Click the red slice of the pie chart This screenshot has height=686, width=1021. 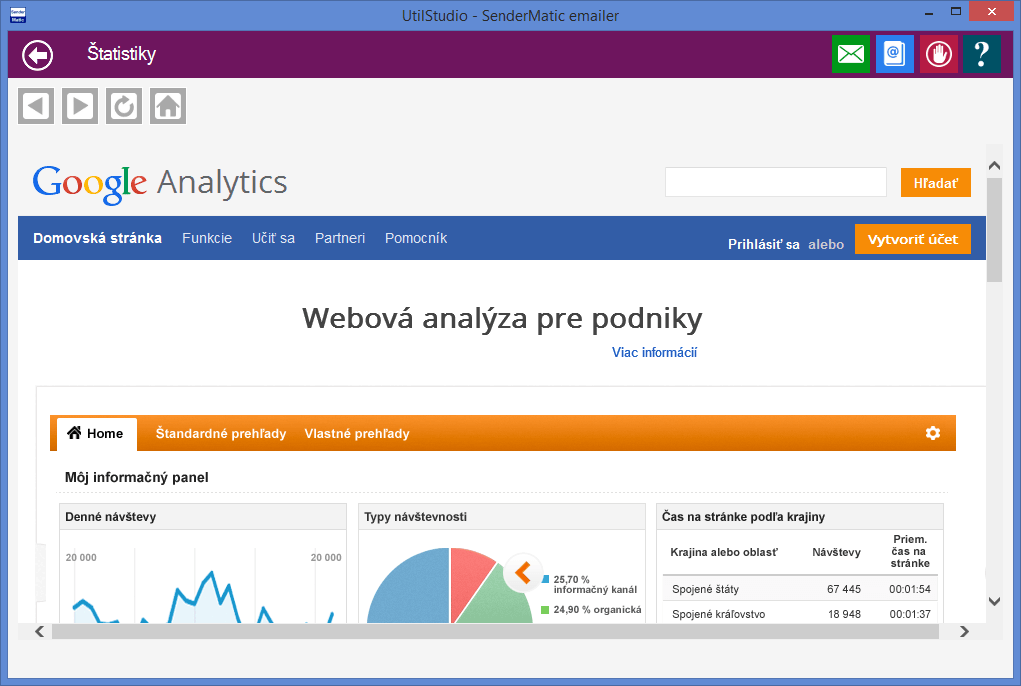(467, 579)
